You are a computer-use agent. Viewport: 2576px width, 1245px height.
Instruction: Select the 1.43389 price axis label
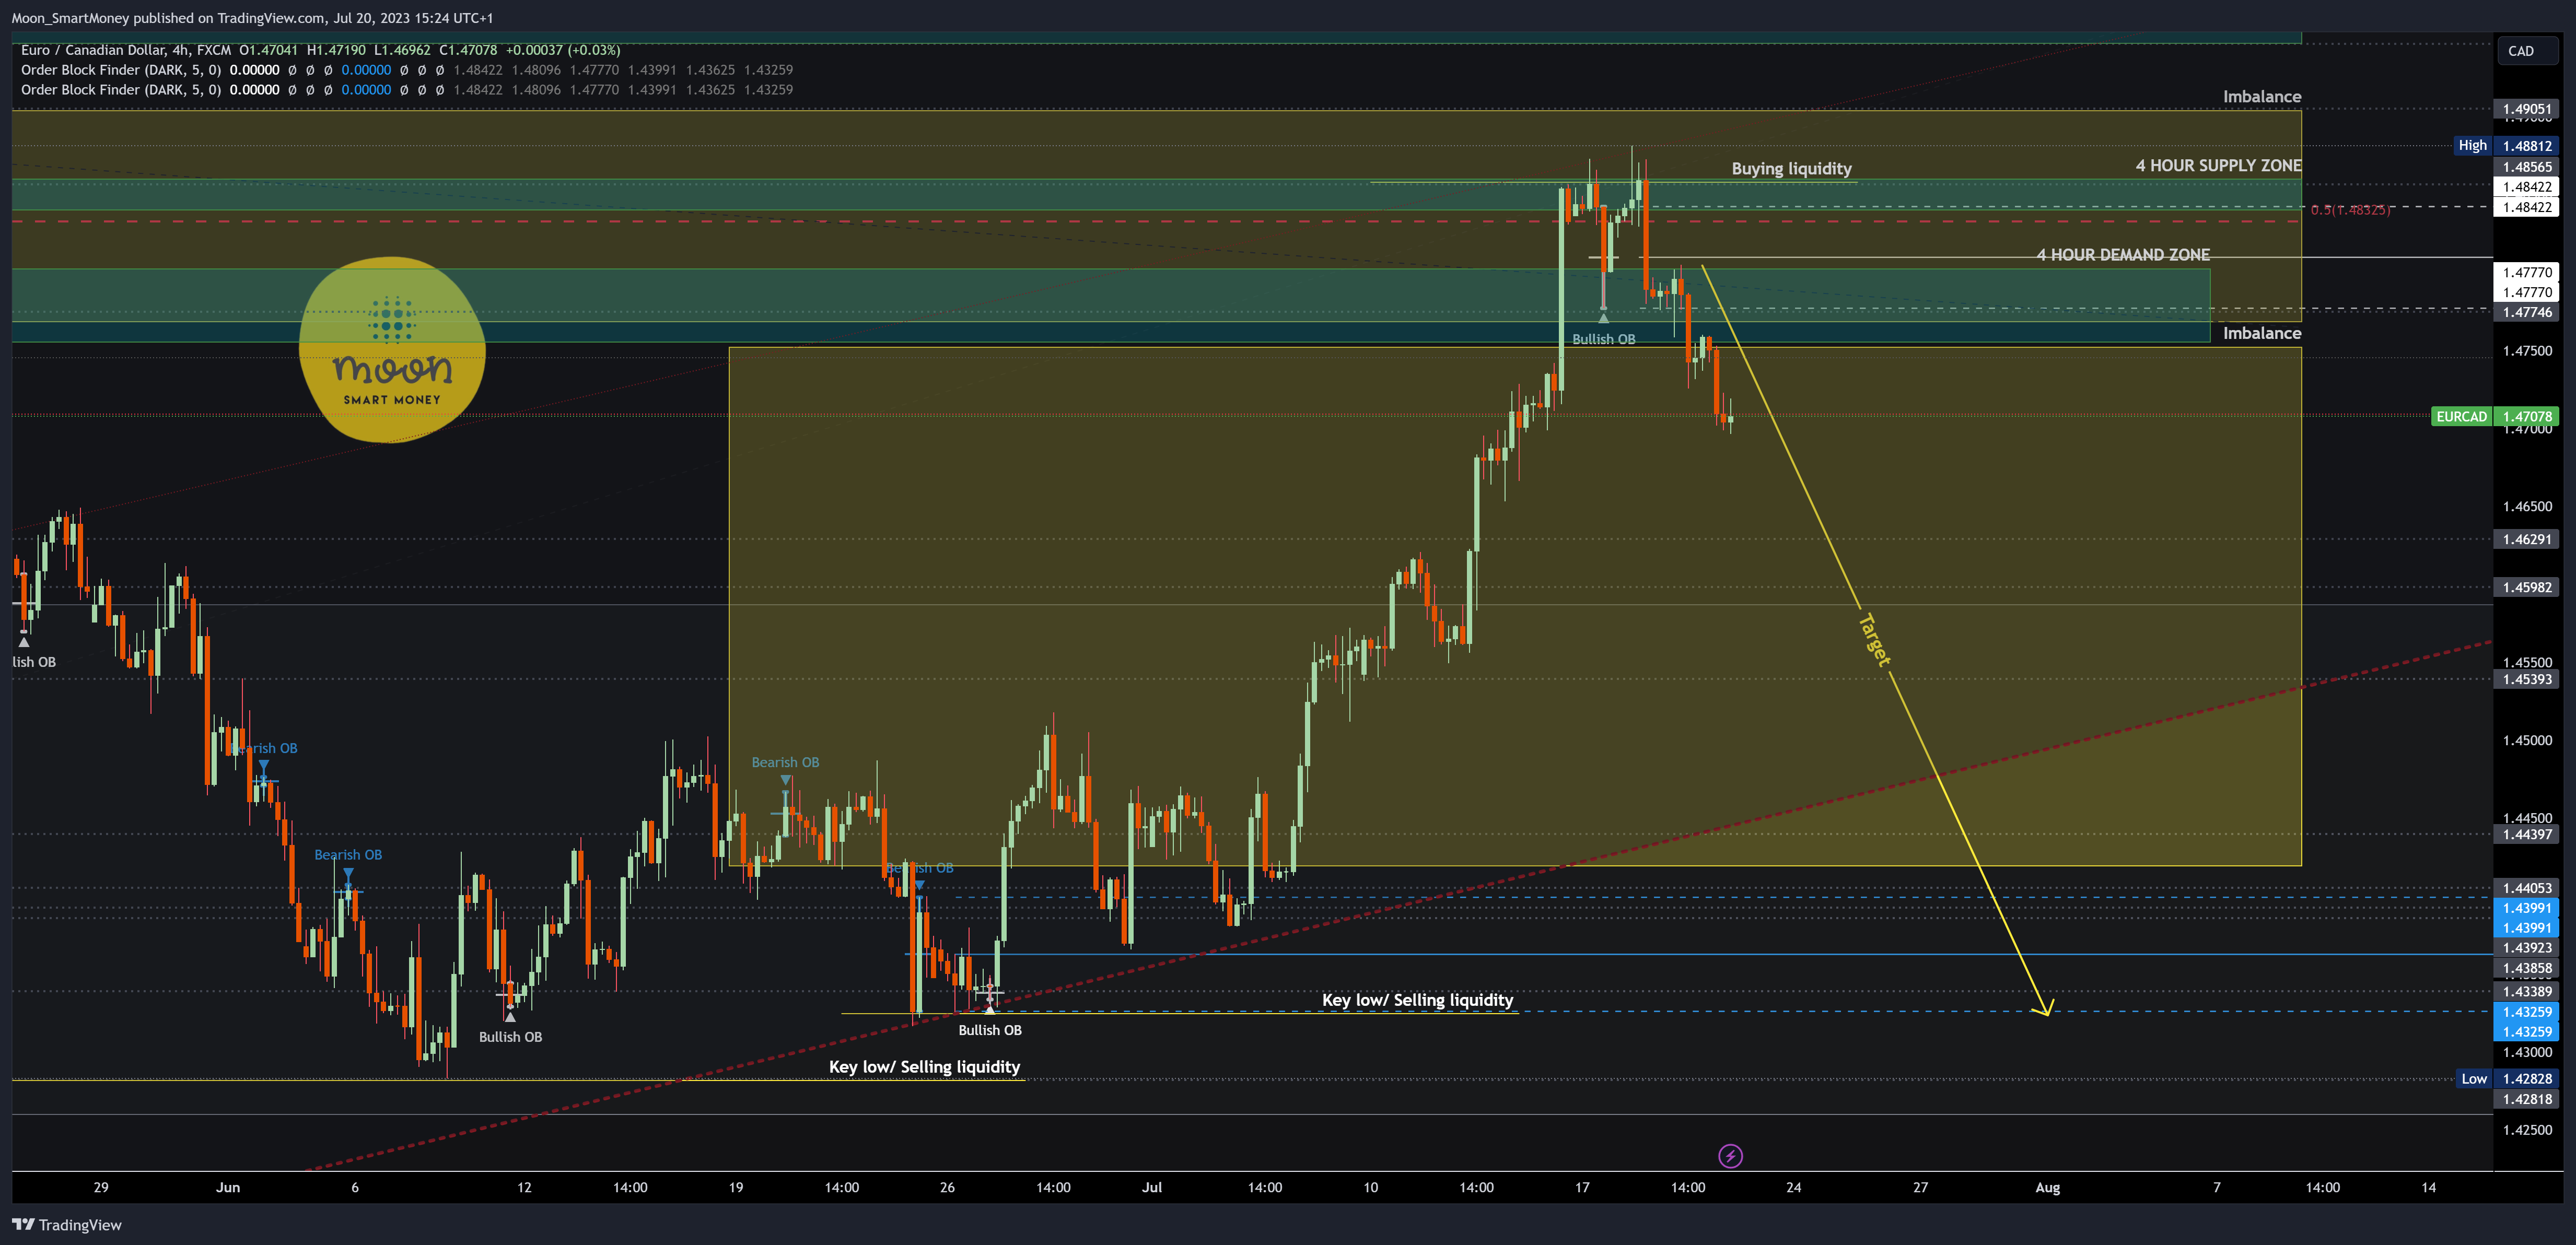pyautogui.click(x=2526, y=992)
